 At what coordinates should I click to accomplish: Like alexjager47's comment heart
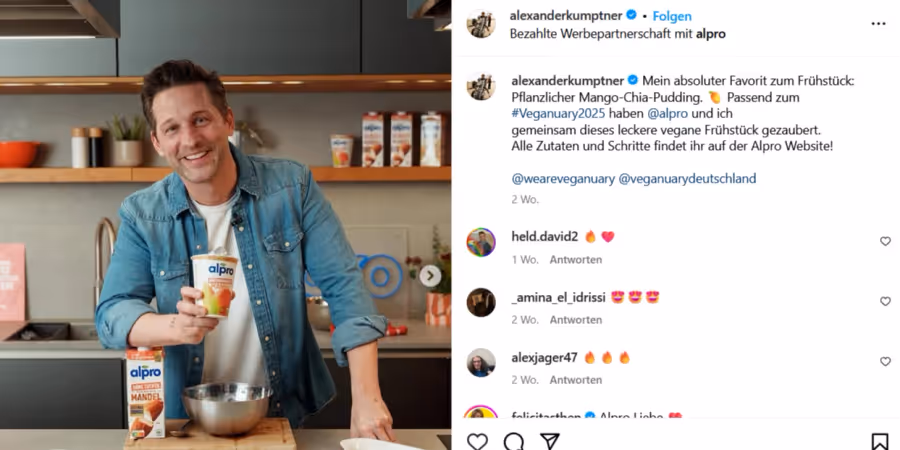tap(885, 362)
